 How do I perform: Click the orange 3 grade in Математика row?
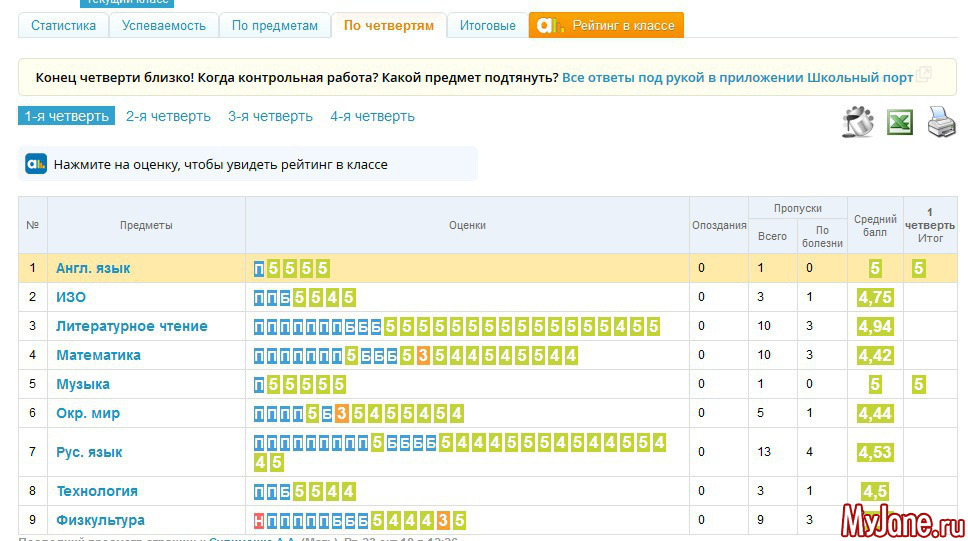424,355
